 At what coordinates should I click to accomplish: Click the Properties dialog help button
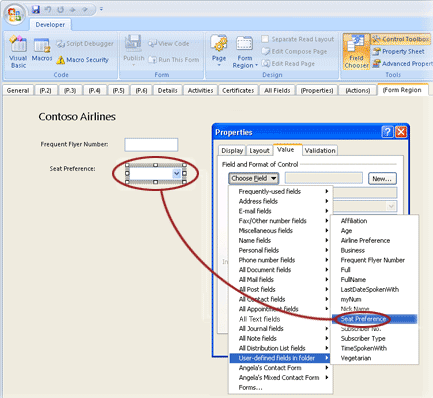(x=387, y=132)
